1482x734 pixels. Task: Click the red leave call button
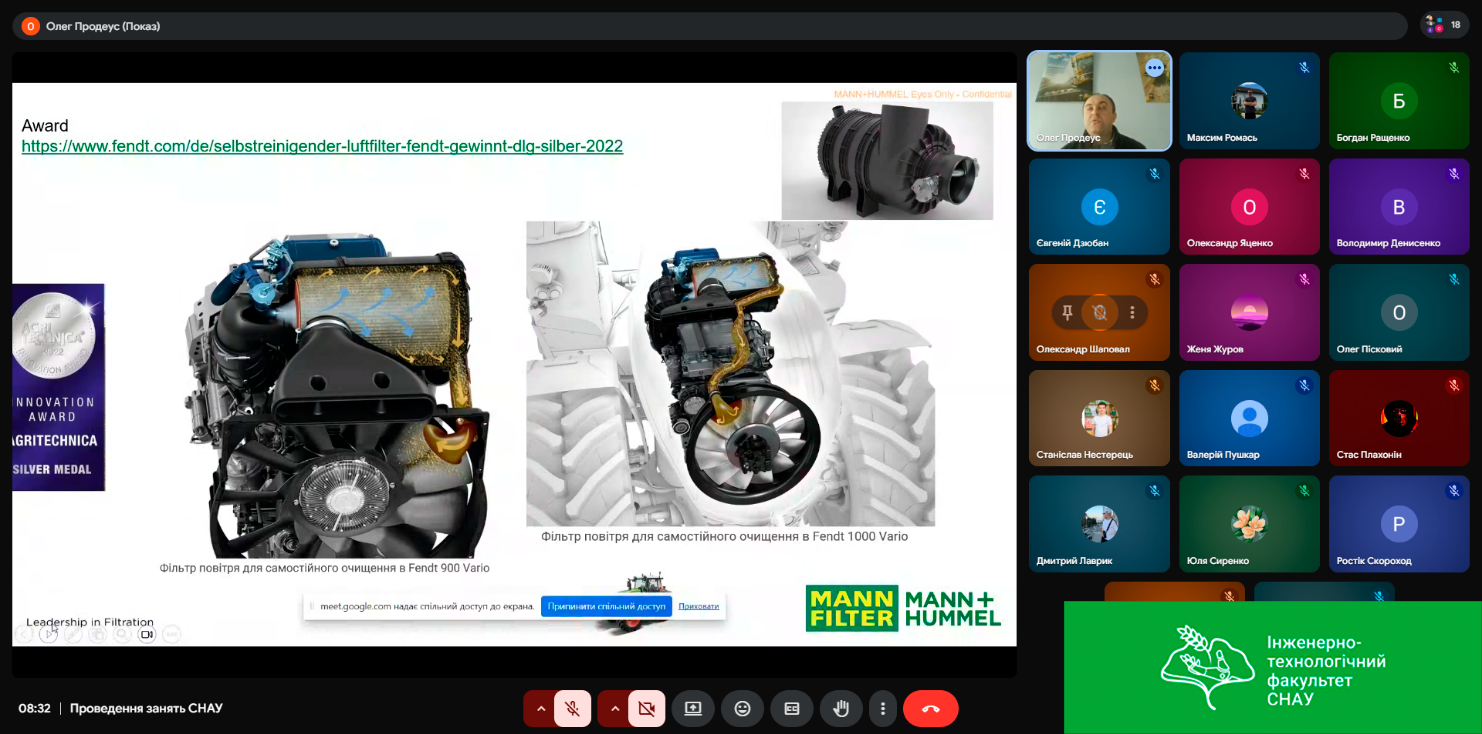tap(930, 708)
